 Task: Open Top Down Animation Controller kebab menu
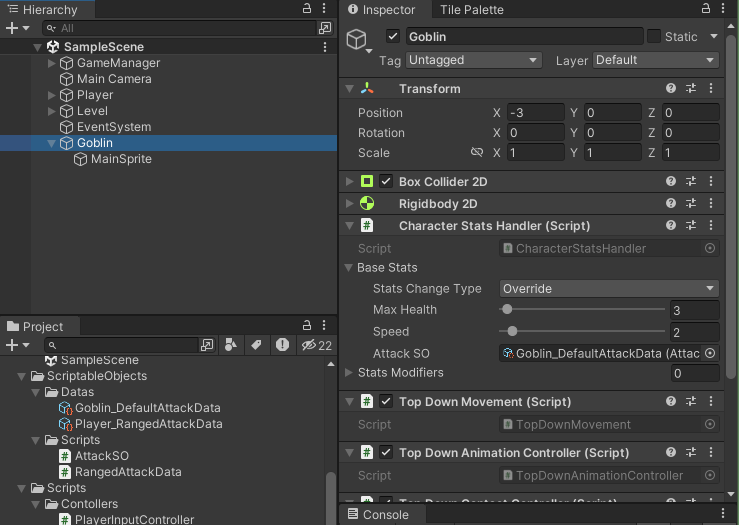click(x=711, y=452)
